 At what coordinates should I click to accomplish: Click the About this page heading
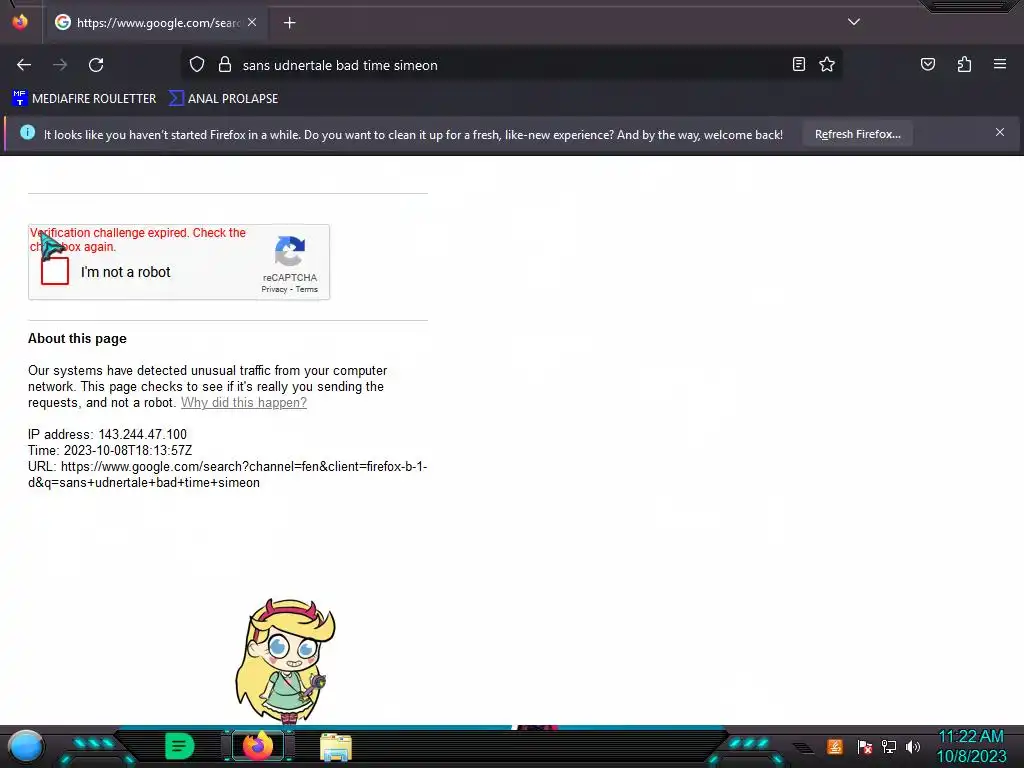click(x=77, y=338)
